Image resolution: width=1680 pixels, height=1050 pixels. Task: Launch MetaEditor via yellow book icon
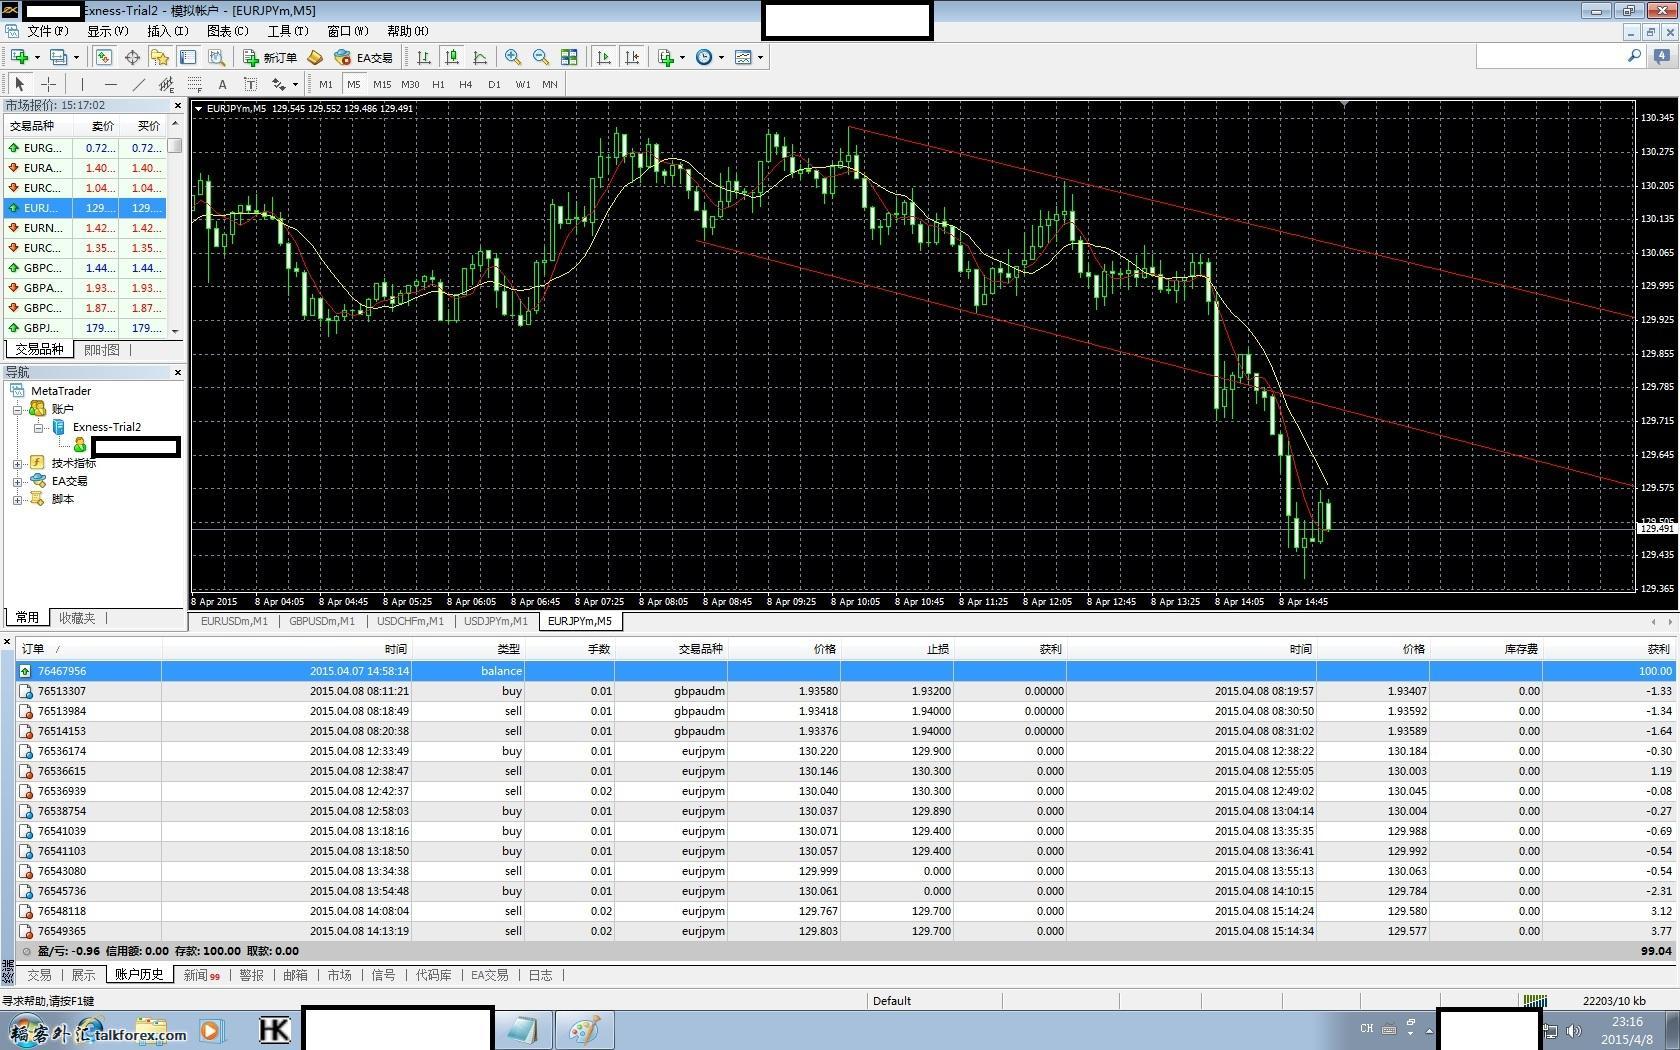click(315, 57)
